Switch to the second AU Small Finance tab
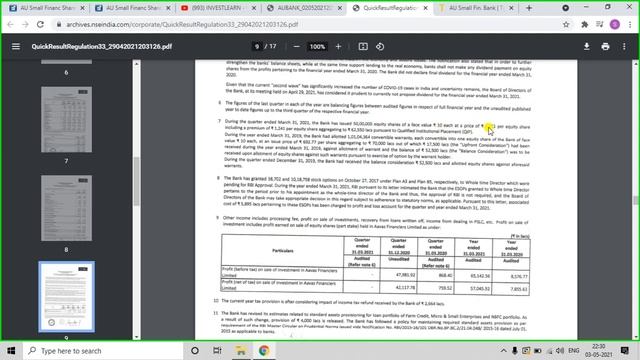640x360 pixels. (x=132, y=8)
